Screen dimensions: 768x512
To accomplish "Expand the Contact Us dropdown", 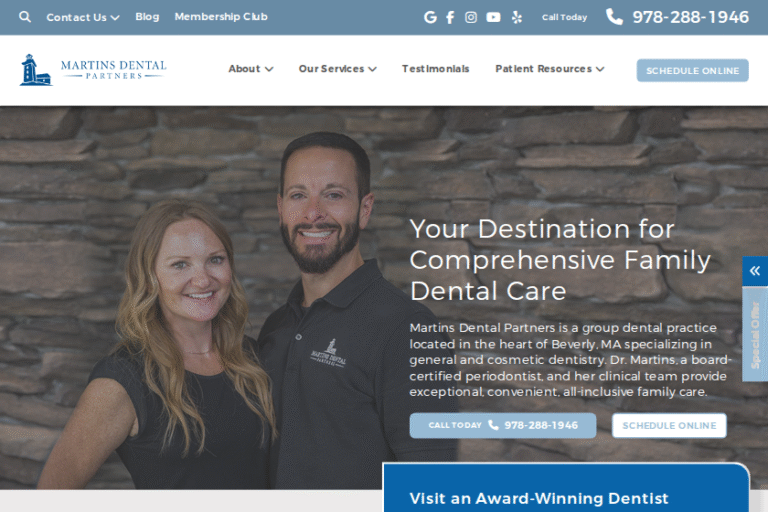I will (x=83, y=17).
